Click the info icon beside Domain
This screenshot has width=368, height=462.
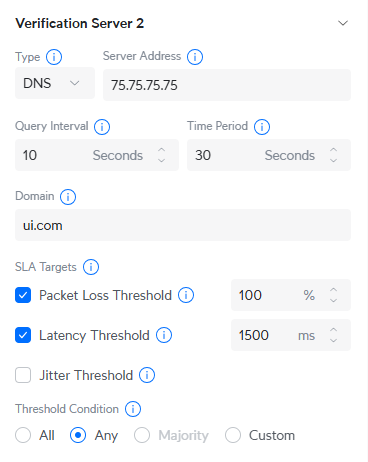coord(68,197)
